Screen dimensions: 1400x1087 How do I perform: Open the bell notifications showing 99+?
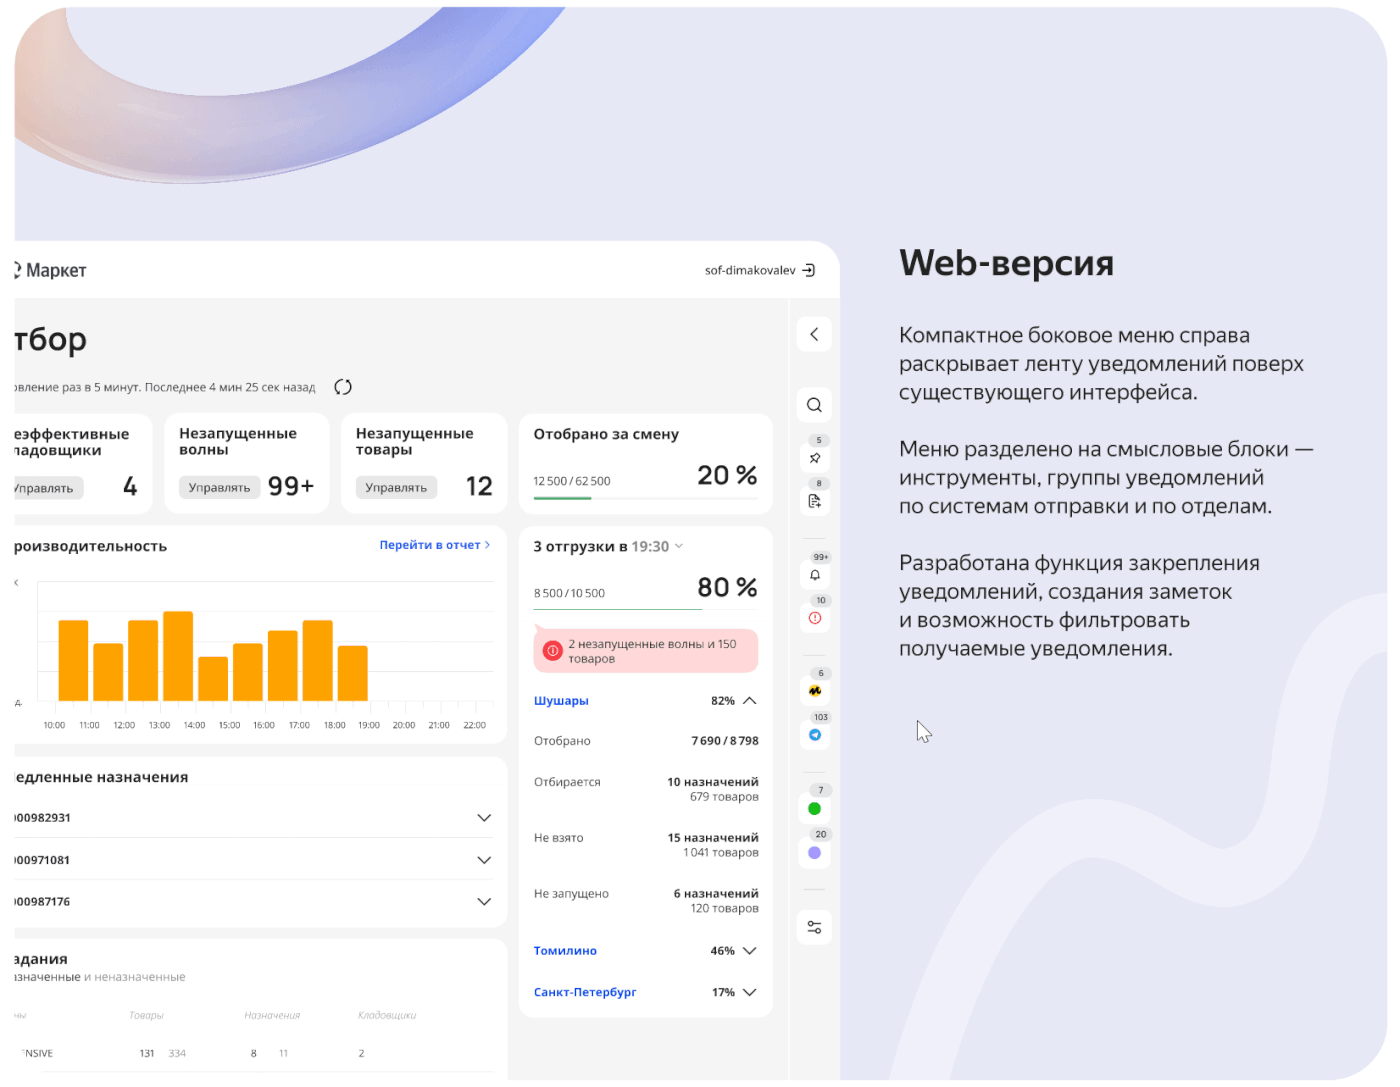pos(815,575)
